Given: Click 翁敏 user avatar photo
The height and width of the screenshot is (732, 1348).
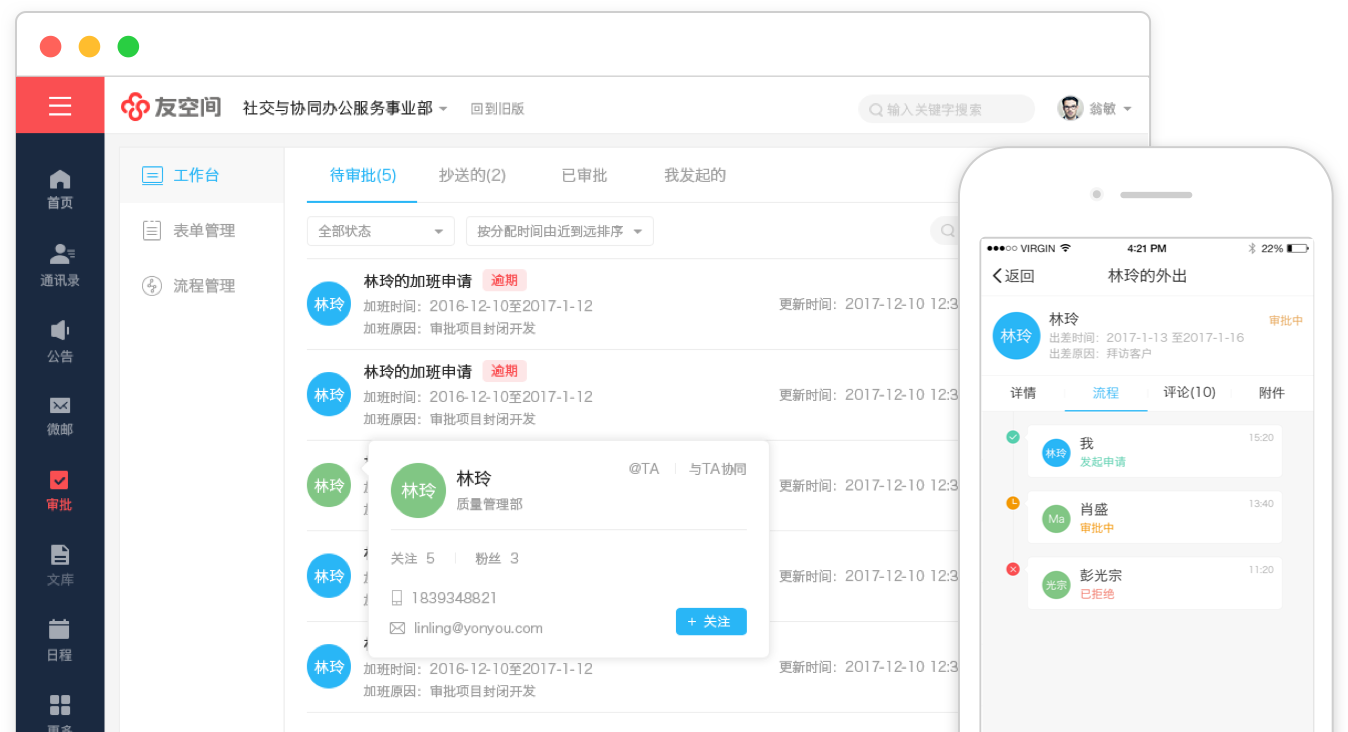Looking at the screenshot, I should (x=1070, y=108).
